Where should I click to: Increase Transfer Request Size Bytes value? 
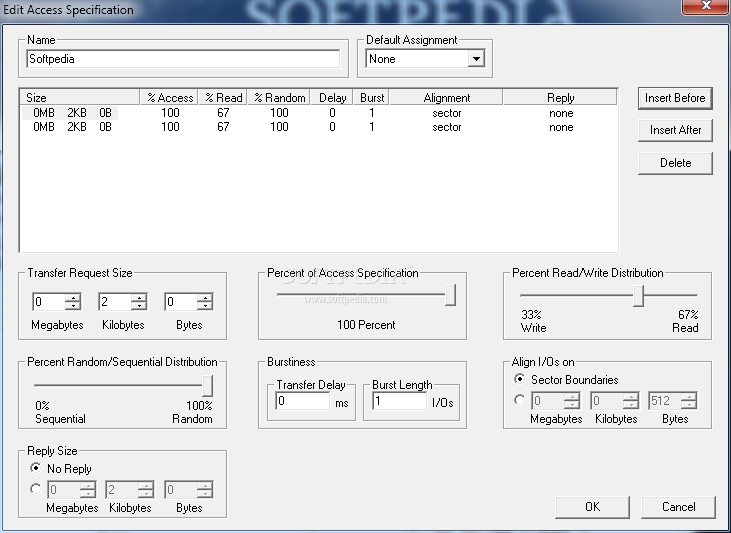tap(205, 298)
